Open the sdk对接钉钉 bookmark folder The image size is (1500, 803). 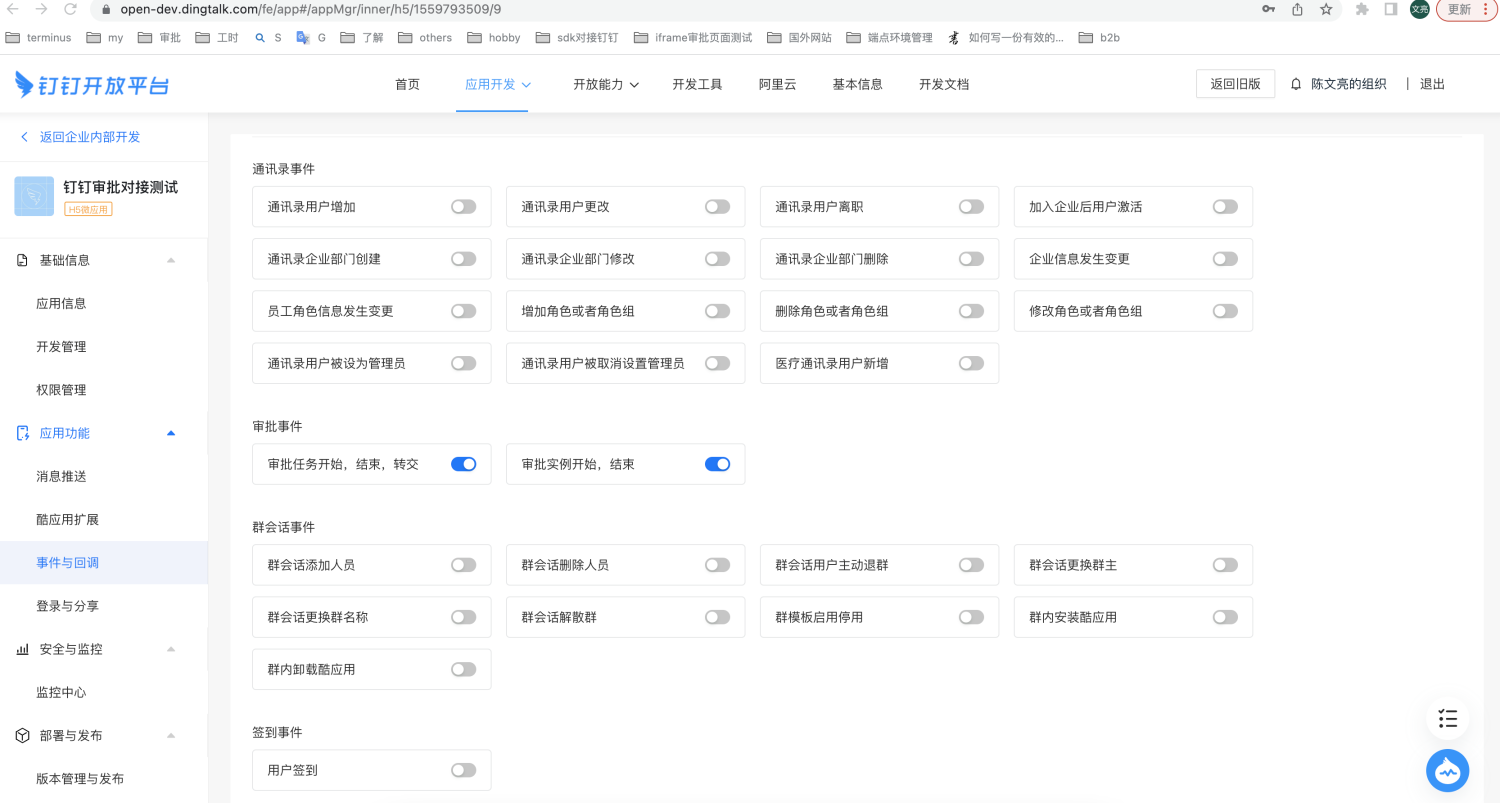[577, 38]
